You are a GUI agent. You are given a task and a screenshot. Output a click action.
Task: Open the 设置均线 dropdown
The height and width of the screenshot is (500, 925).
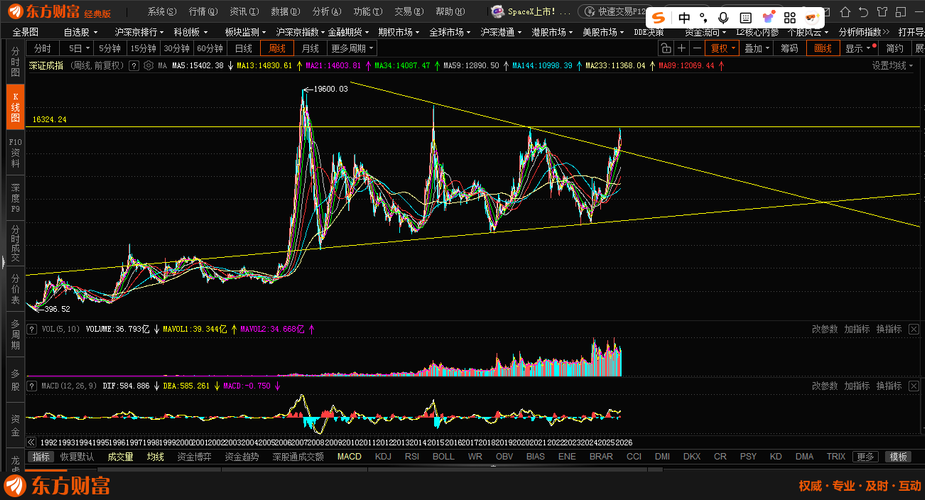click(893, 65)
